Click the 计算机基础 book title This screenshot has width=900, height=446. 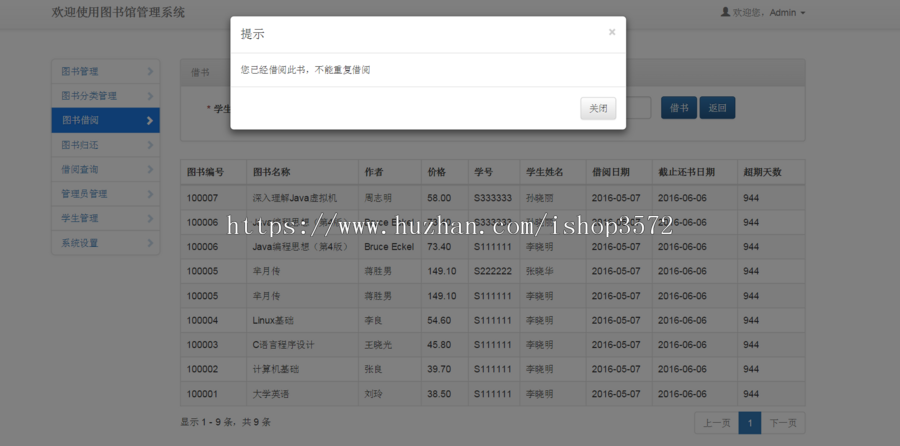(x=276, y=369)
